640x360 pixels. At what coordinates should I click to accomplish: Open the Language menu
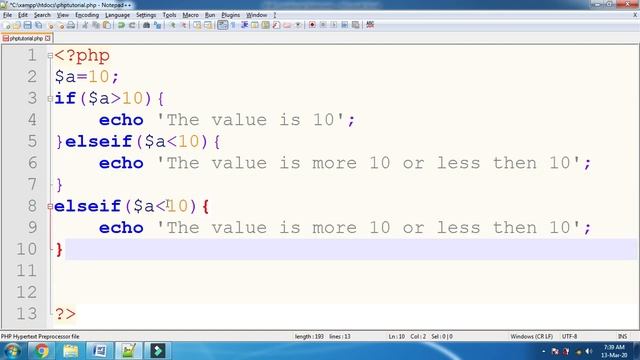[118, 15]
